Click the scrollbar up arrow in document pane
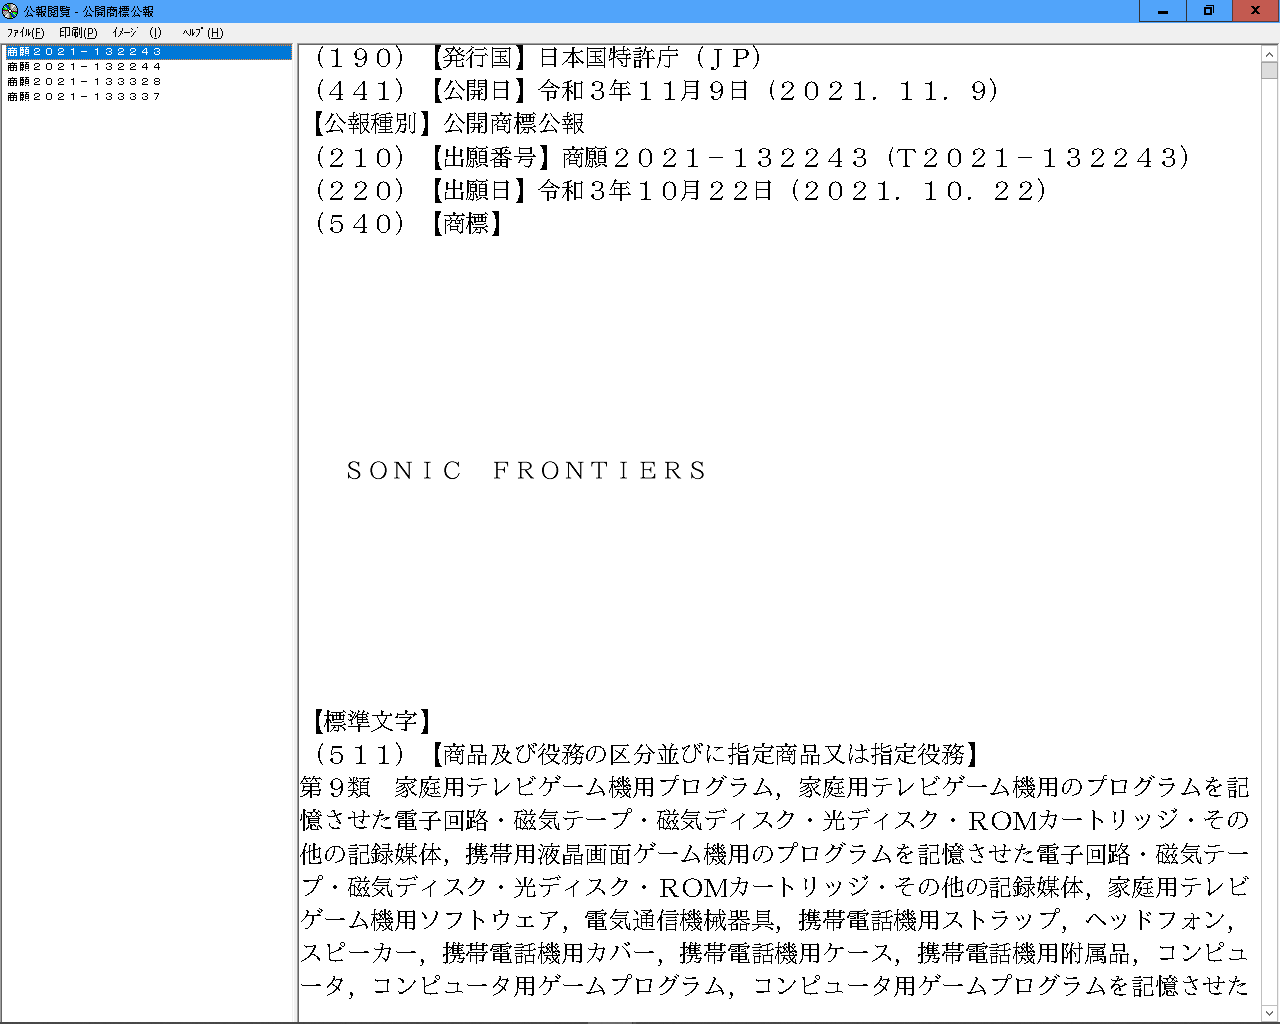Screen dimensions: 1280x1024 point(1270,54)
